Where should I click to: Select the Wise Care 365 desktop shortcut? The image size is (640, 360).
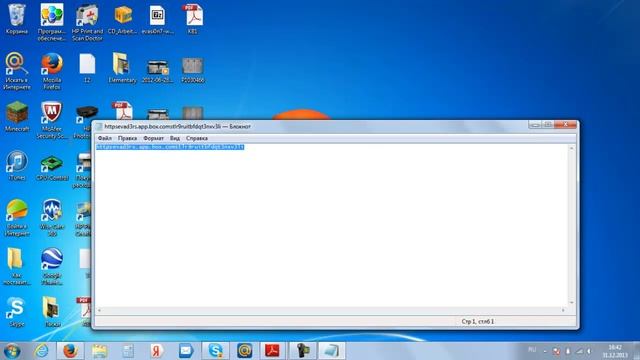click(x=52, y=218)
